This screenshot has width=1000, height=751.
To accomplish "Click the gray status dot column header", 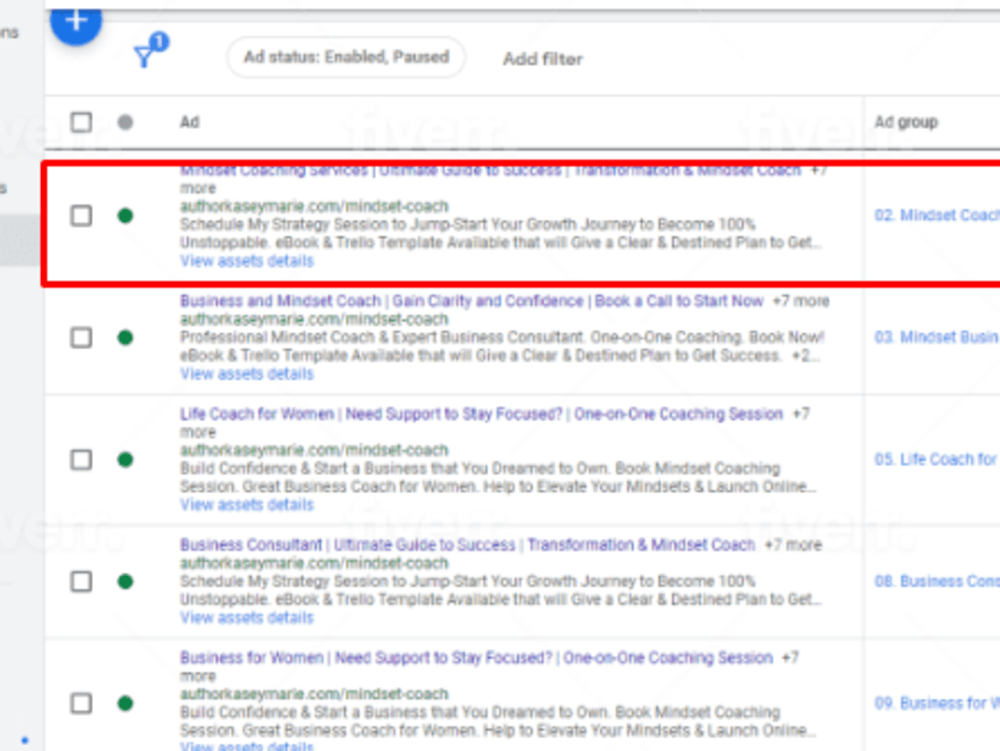I will coord(126,122).
